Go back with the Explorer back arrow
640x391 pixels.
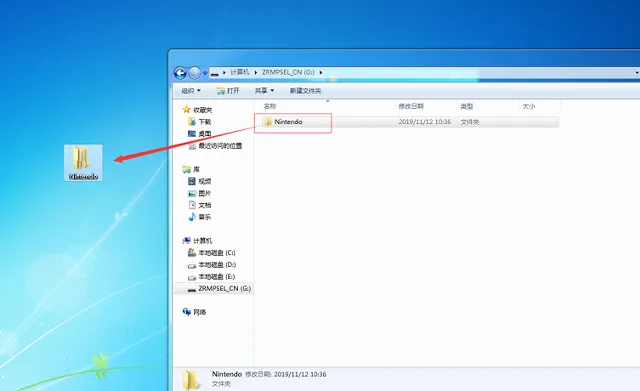[x=180, y=73]
